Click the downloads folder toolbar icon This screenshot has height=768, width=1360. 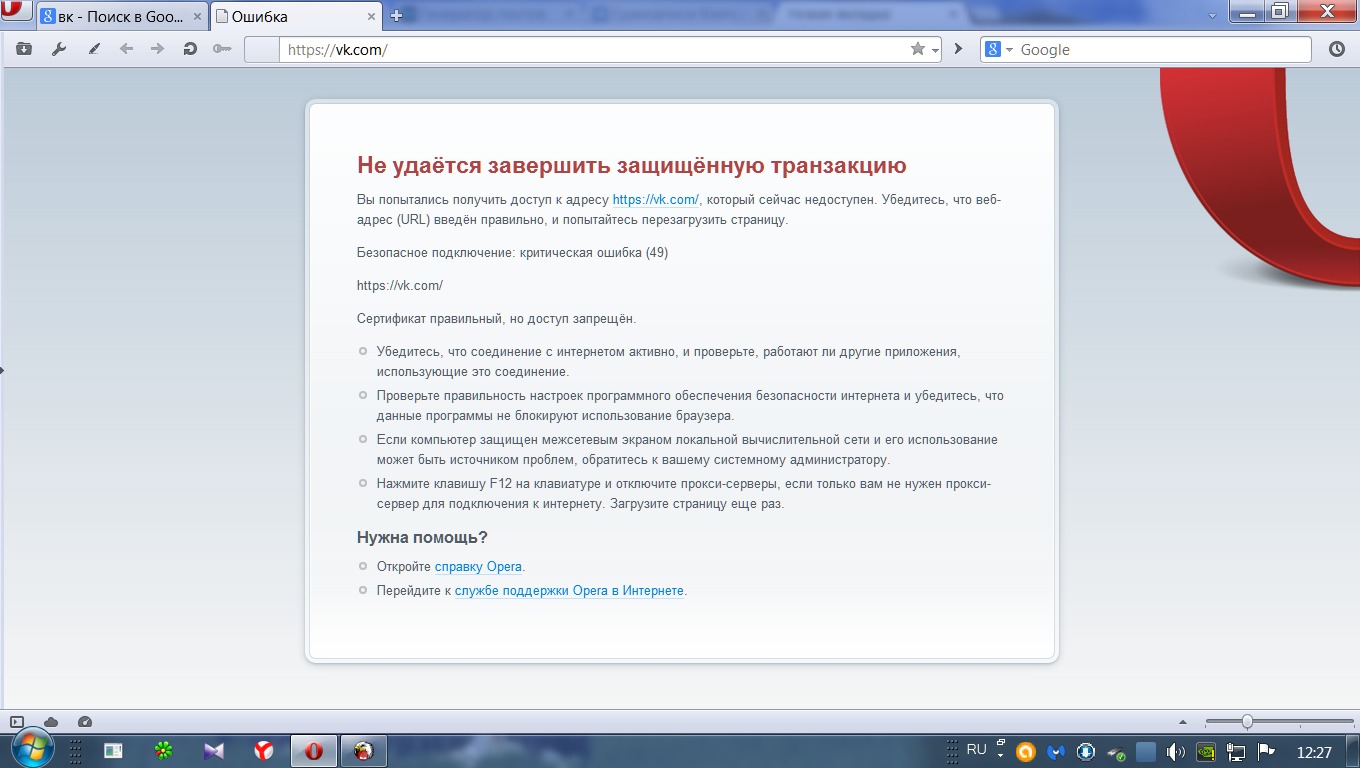(x=24, y=49)
